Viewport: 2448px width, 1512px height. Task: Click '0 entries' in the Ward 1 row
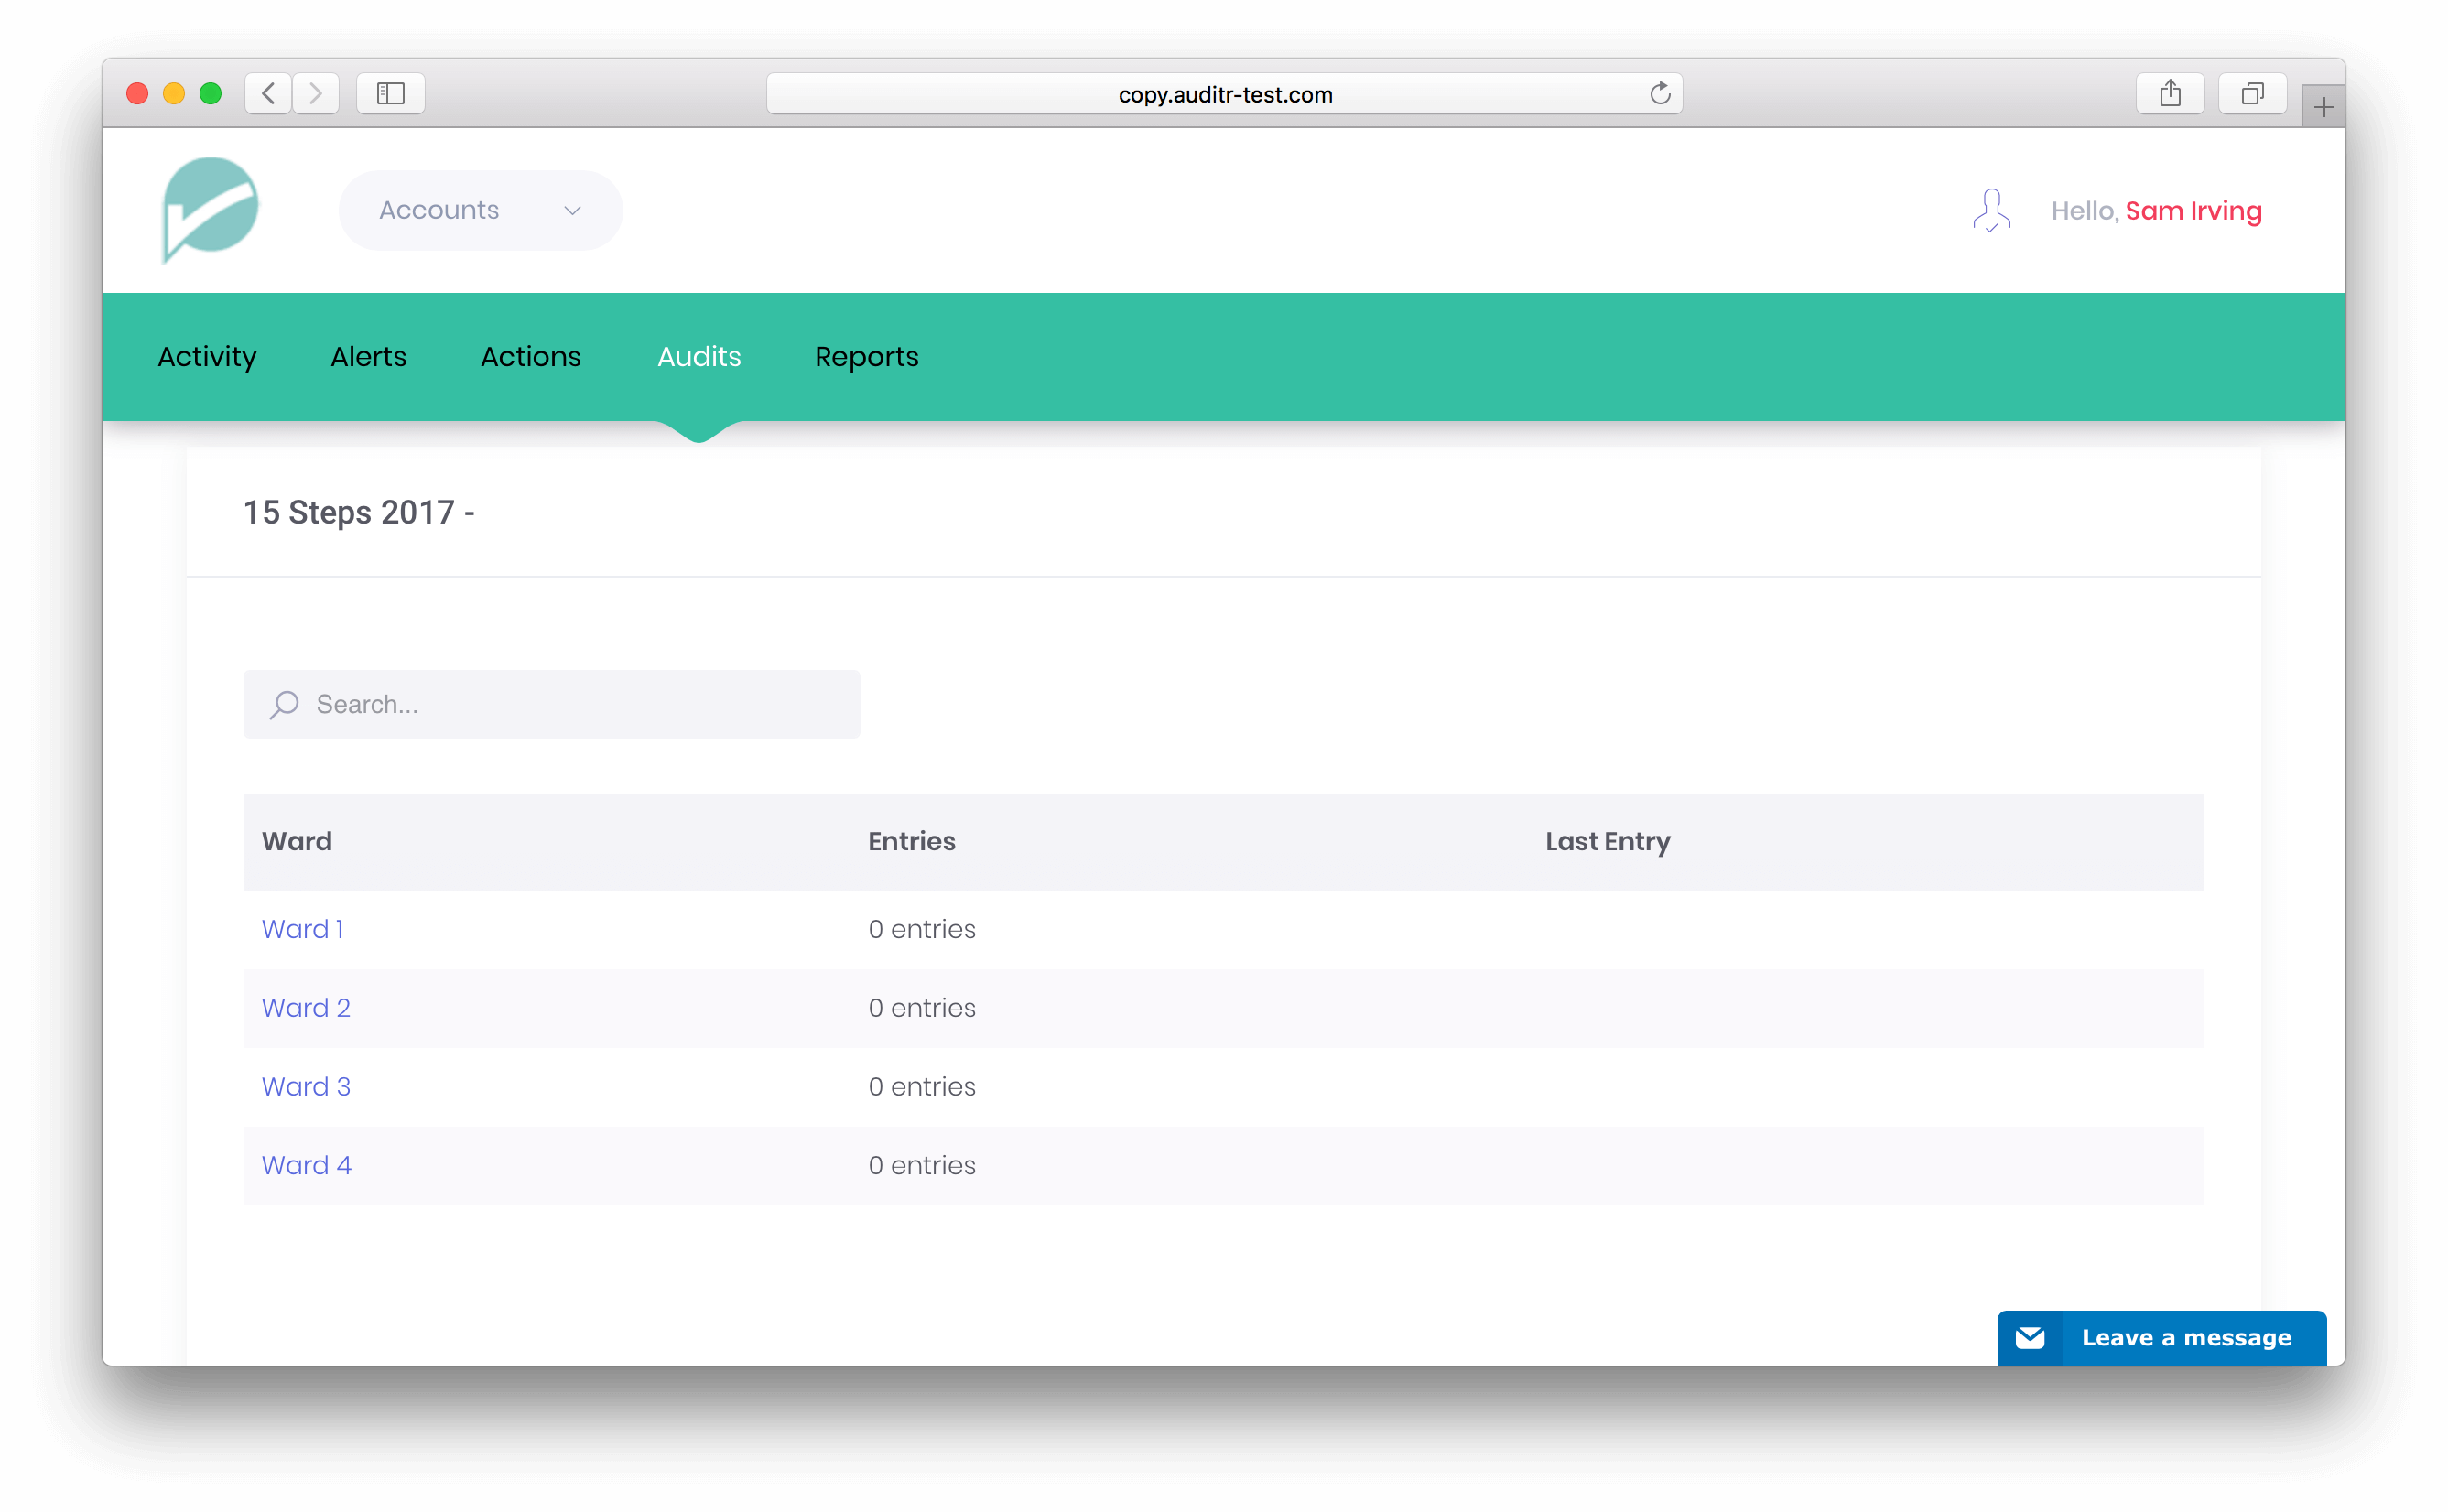(922, 929)
